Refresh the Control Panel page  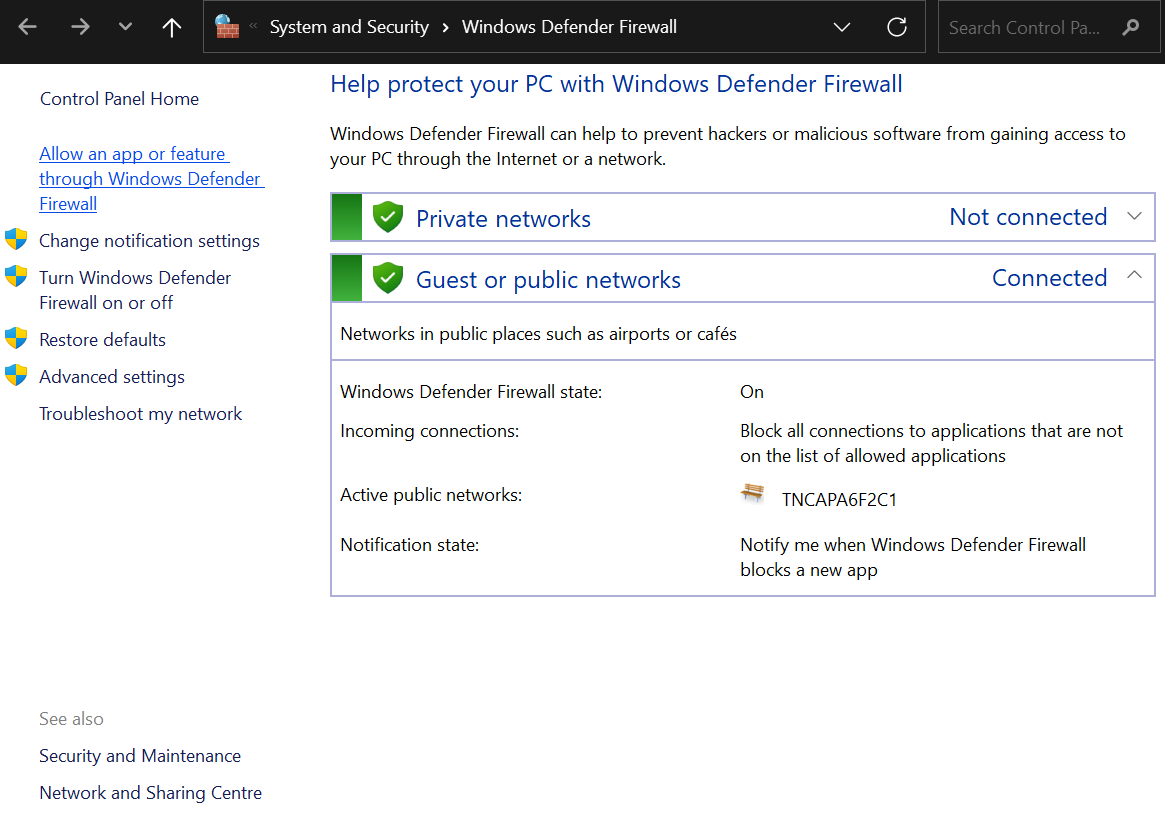point(897,27)
